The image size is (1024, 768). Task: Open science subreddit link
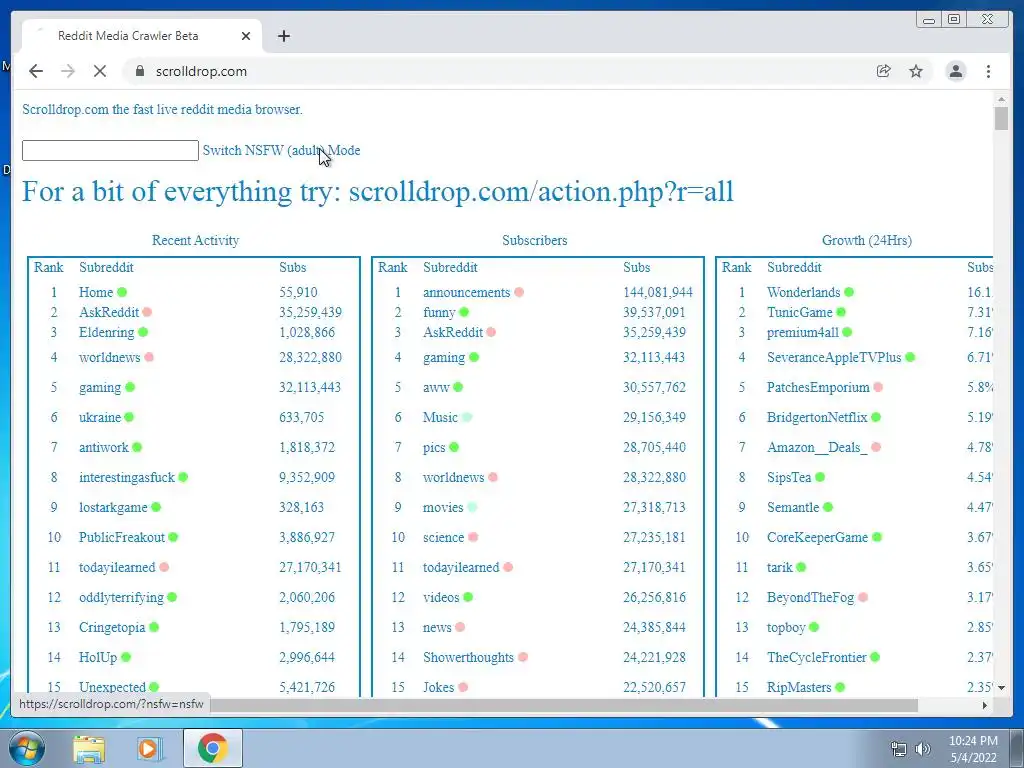tap(443, 537)
